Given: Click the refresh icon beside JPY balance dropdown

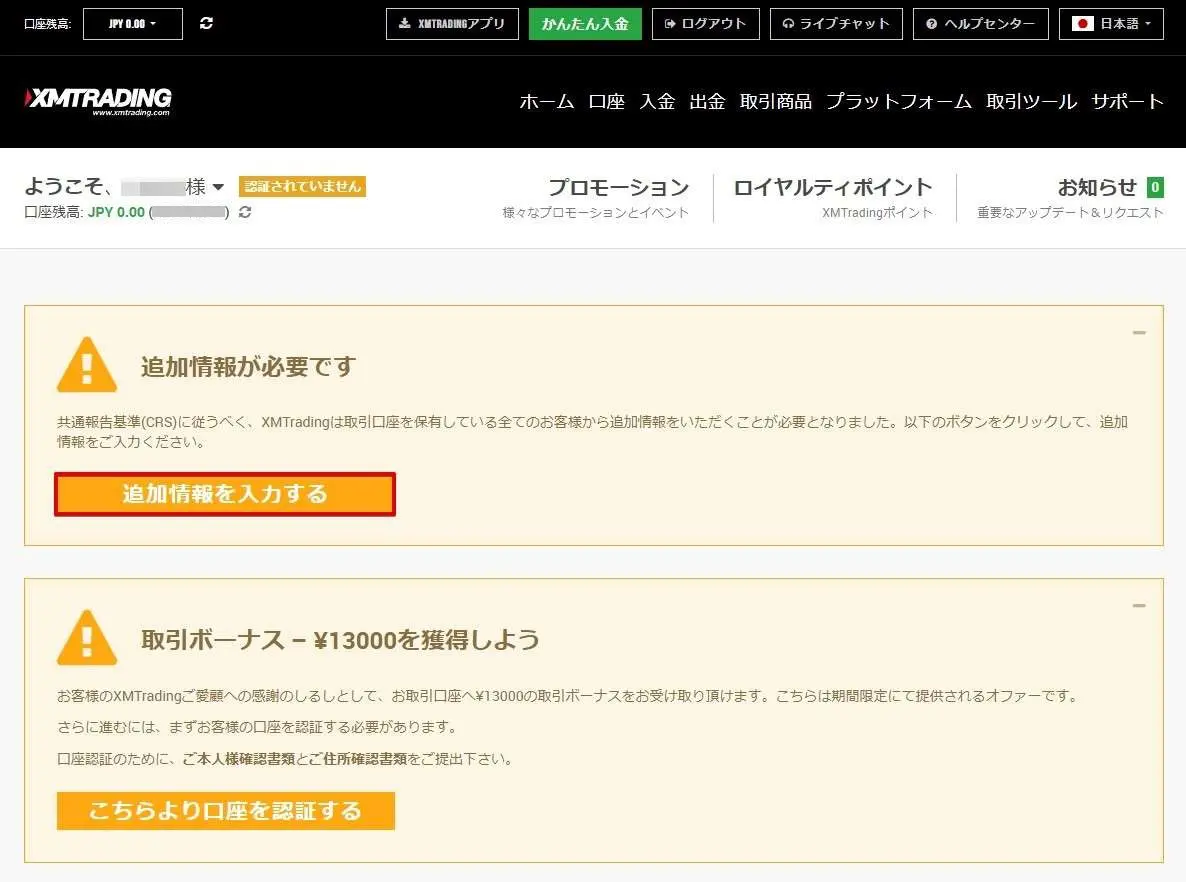Looking at the screenshot, I should pos(206,23).
